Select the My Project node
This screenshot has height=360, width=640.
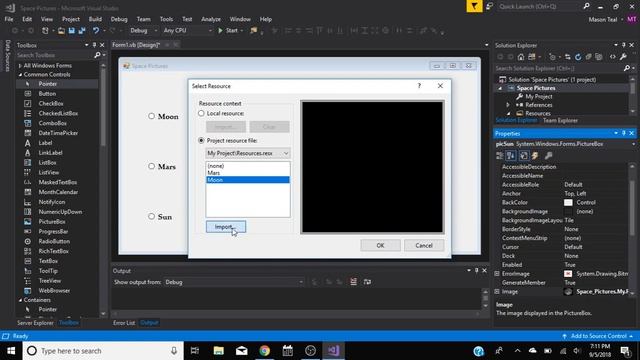tap(538, 97)
